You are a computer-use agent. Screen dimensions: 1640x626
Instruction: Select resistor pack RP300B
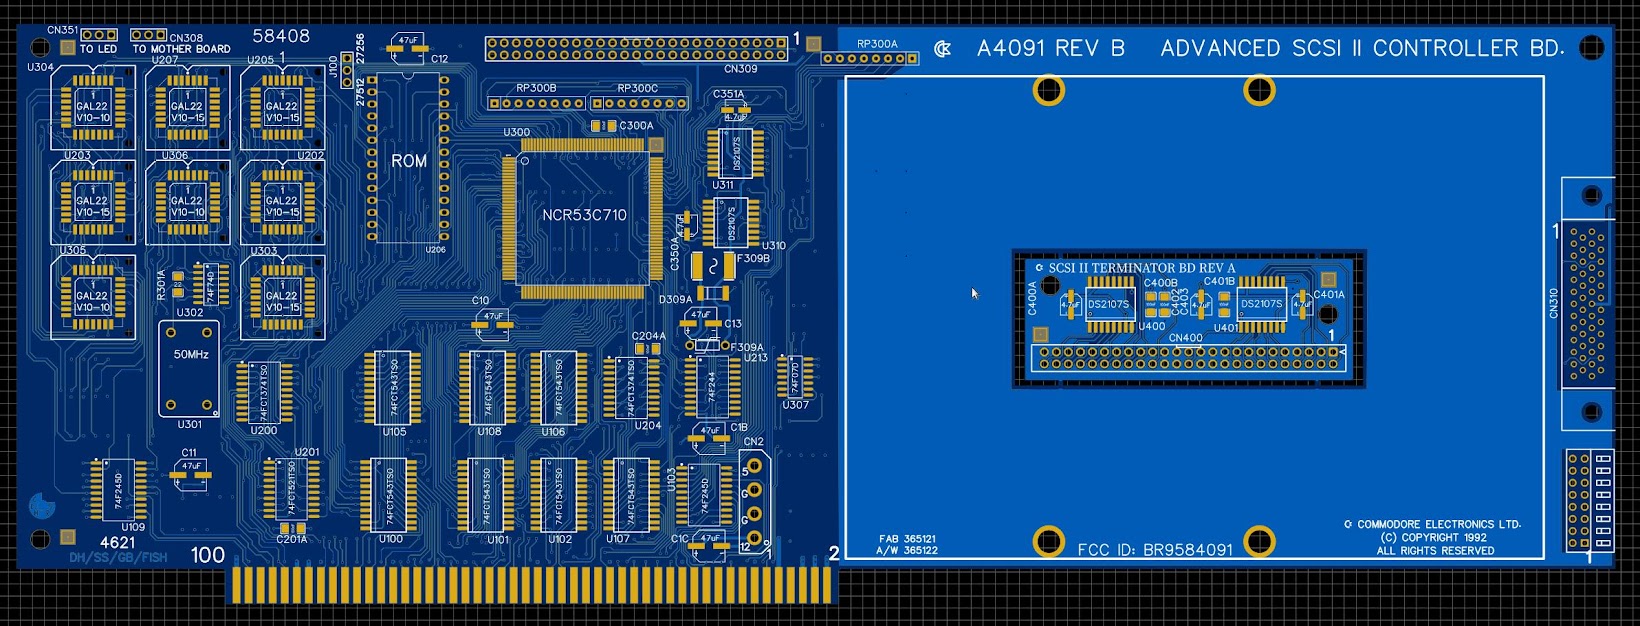click(x=536, y=103)
